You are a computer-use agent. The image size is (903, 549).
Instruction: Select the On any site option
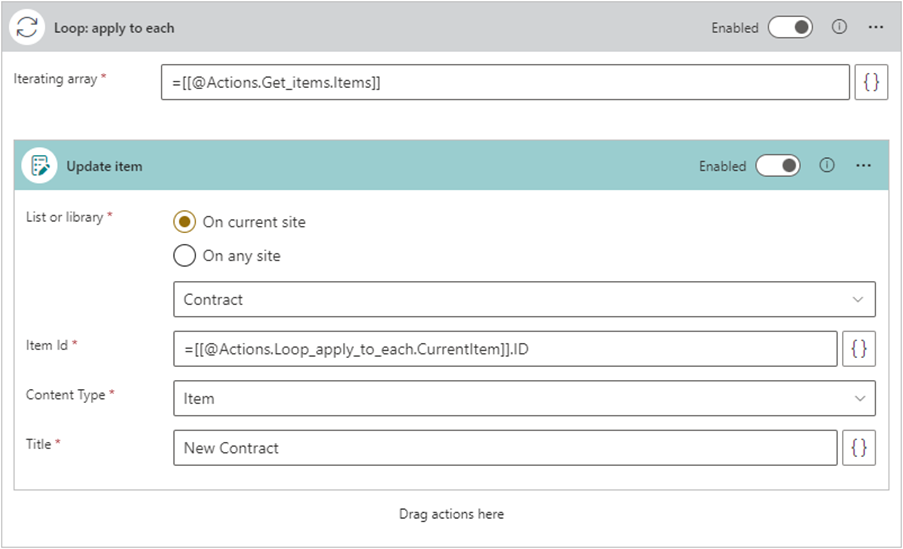click(x=185, y=256)
